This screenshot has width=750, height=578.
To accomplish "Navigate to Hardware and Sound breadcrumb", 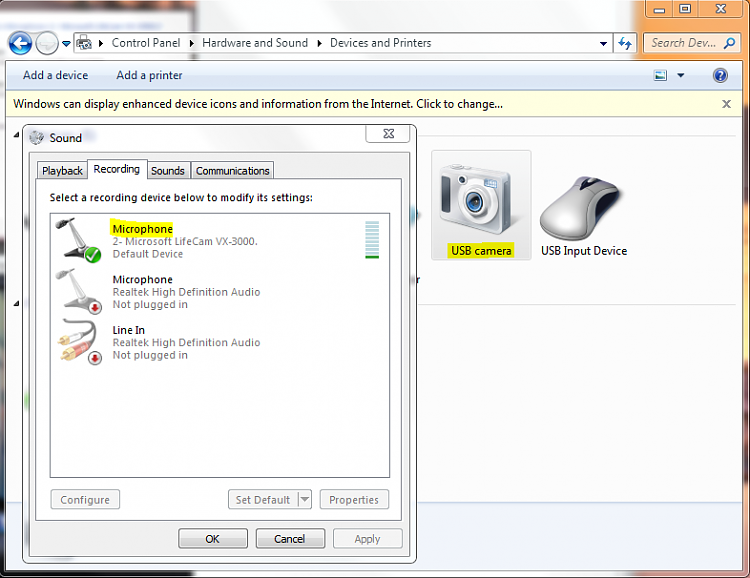I will pos(255,43).
